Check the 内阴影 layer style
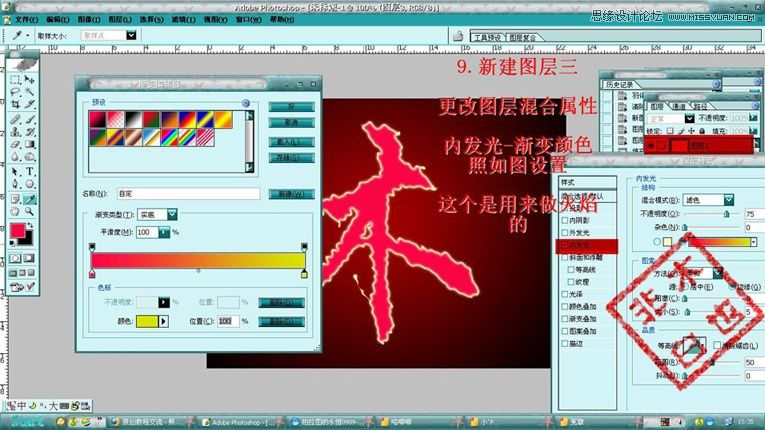Image resolution: width=765 pixels, height=430 pixels. 565,221
